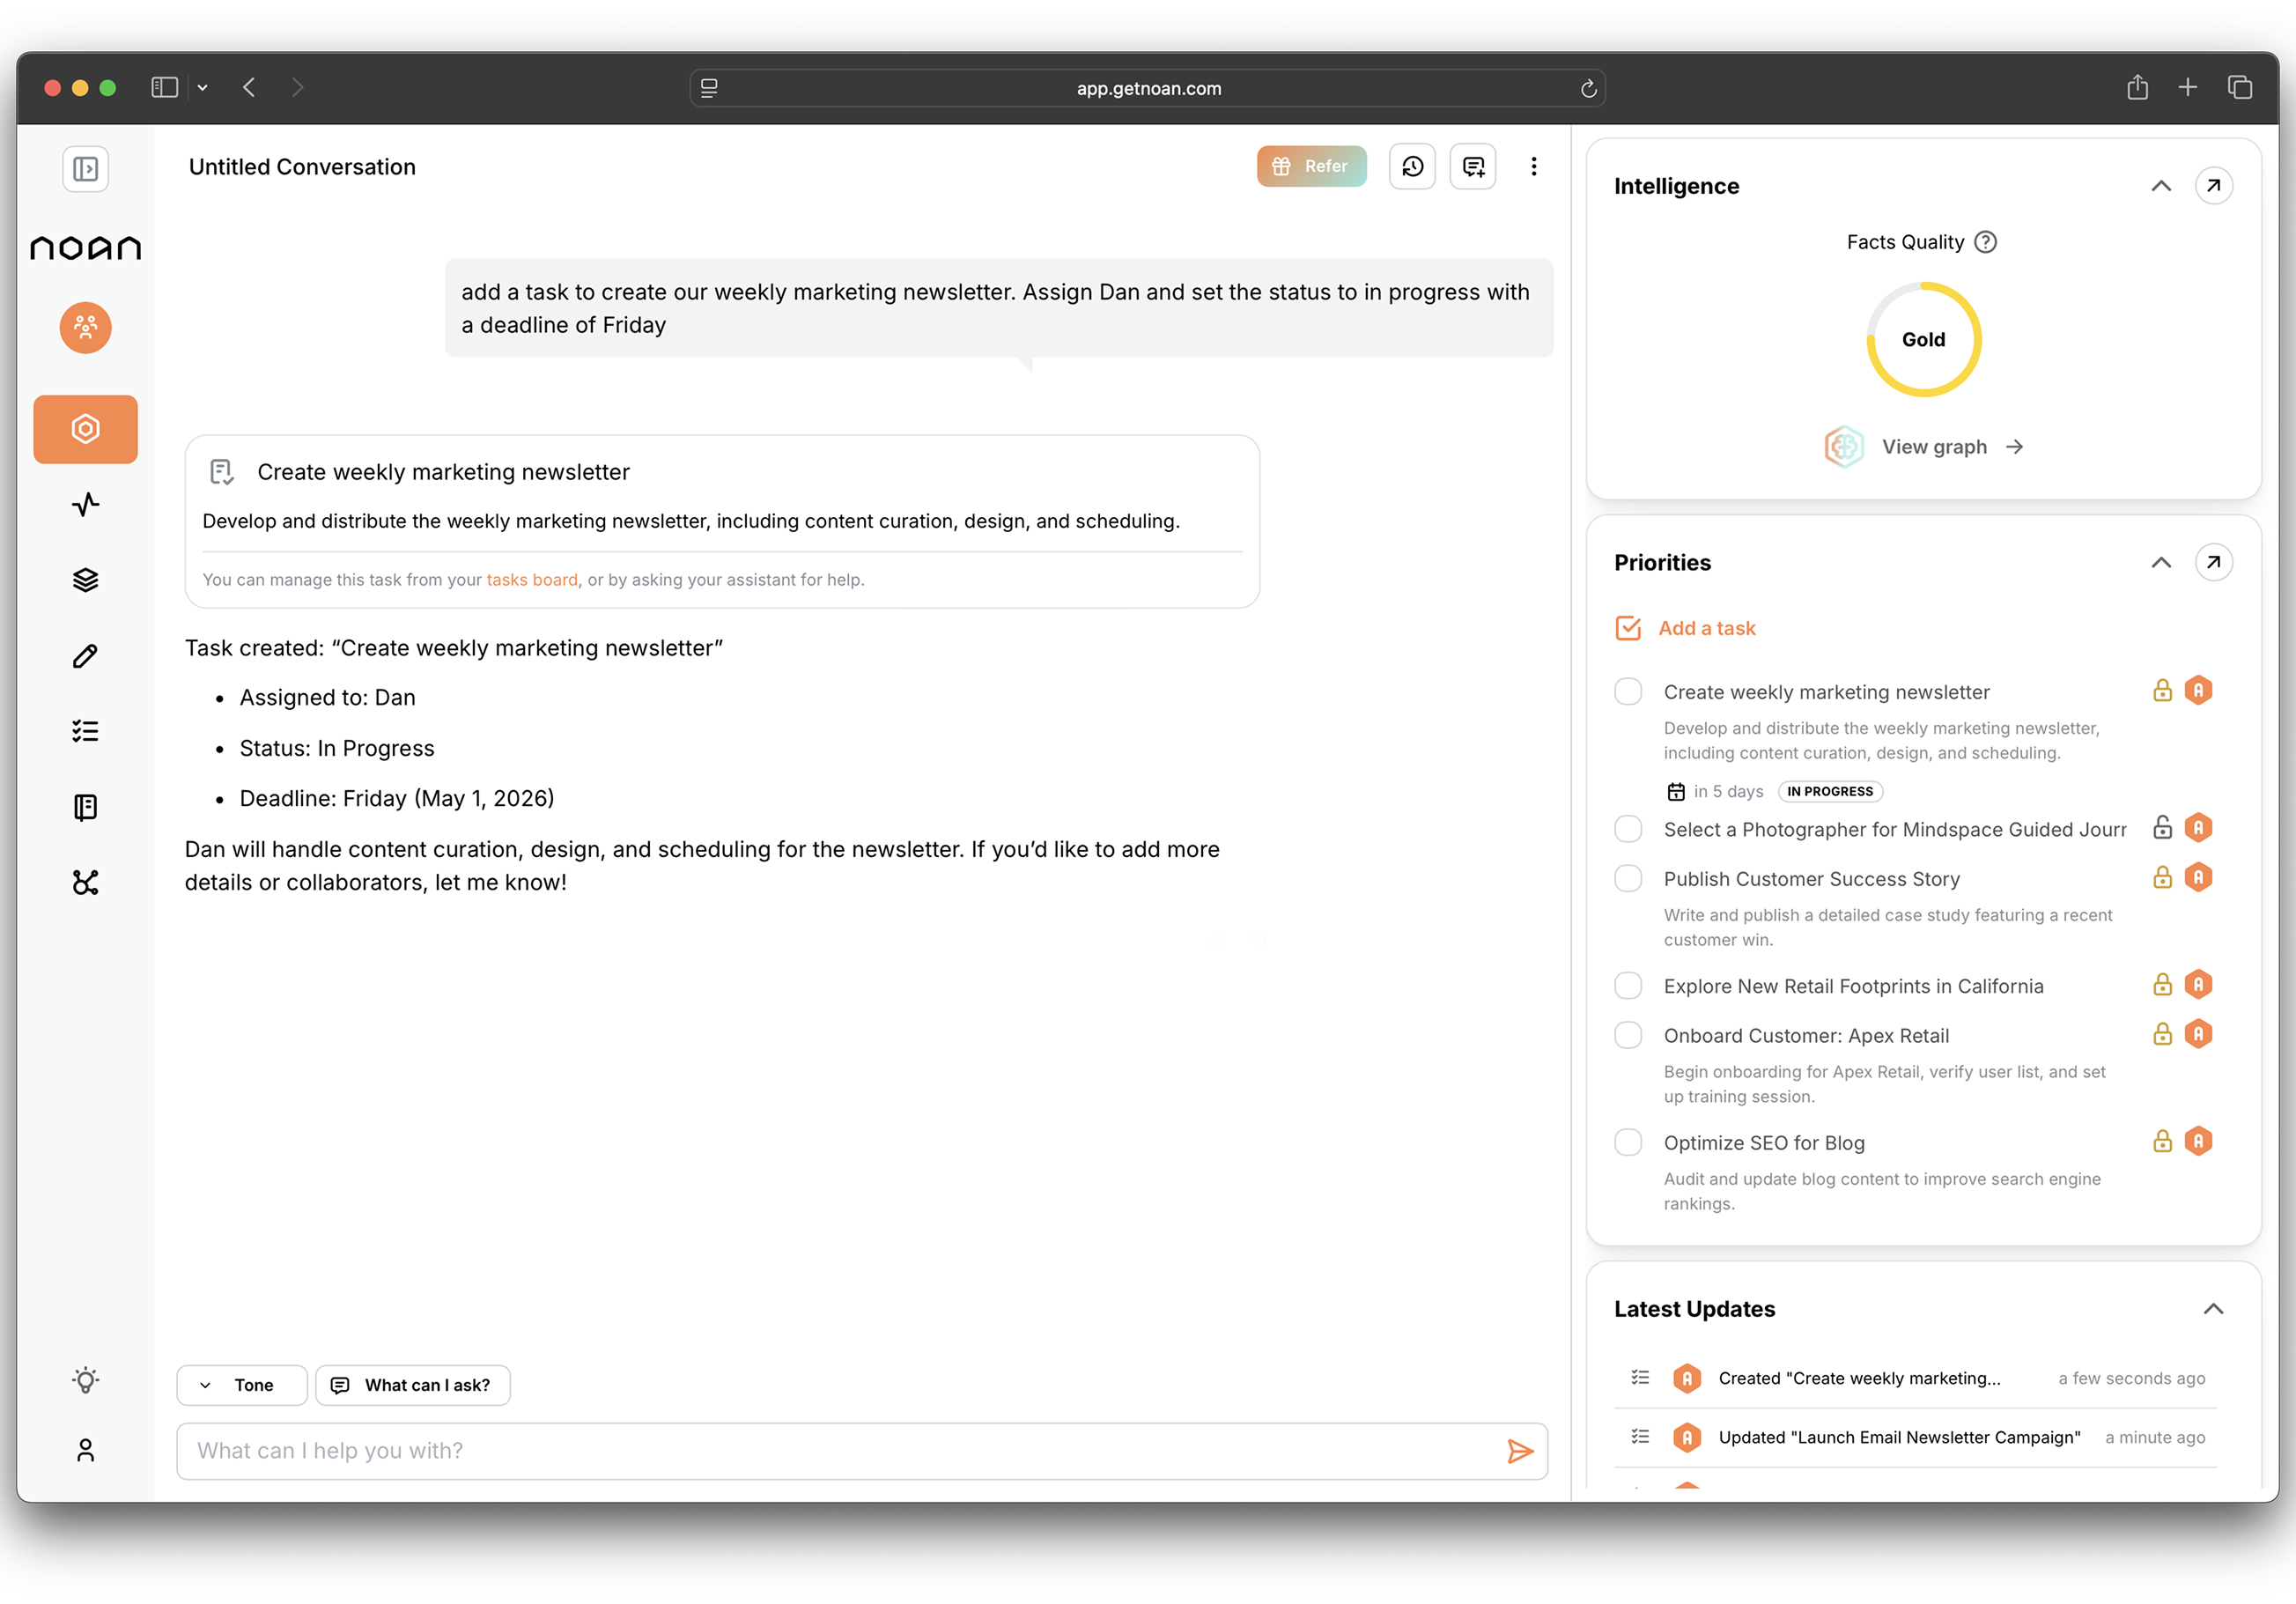Image resolution: width=2296 pixels, height=1604 pixels.
Task: Select the Noan home hexagon tab
Action: pos(85,429)
